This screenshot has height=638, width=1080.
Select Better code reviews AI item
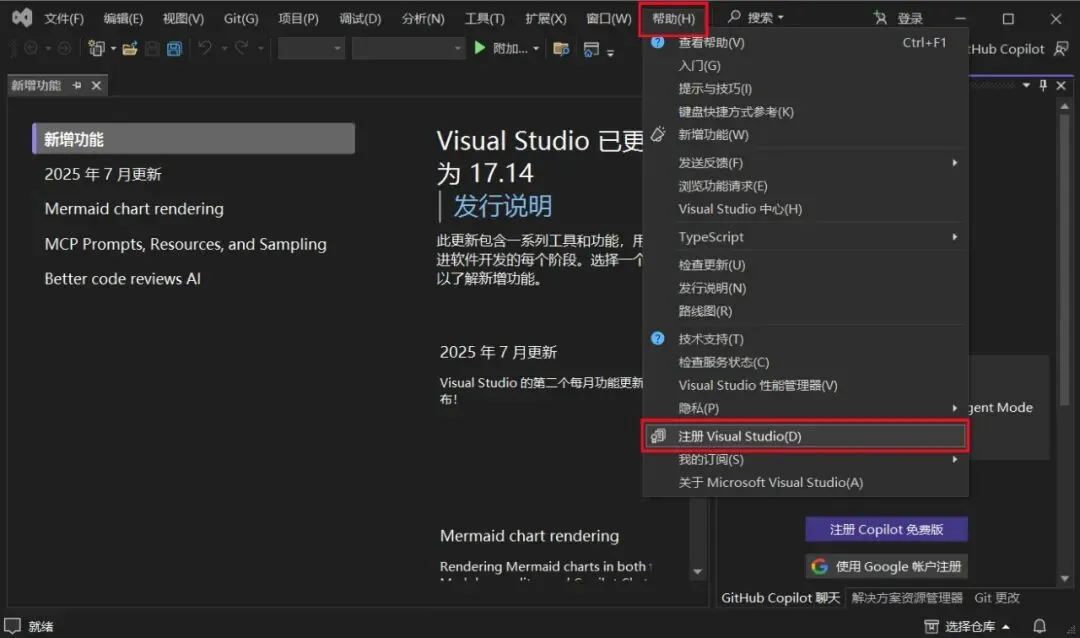tap(123, 279)
